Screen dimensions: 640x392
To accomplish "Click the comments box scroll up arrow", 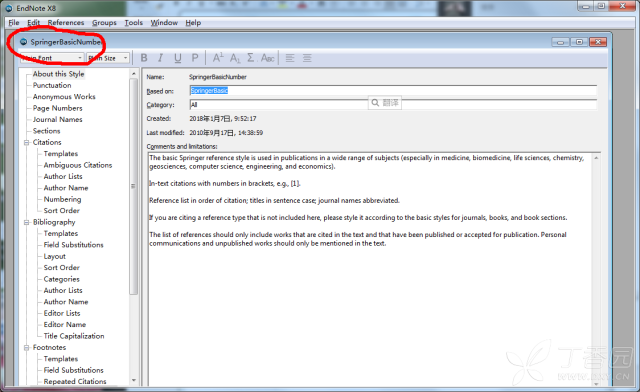I will (x=596, y=158).
